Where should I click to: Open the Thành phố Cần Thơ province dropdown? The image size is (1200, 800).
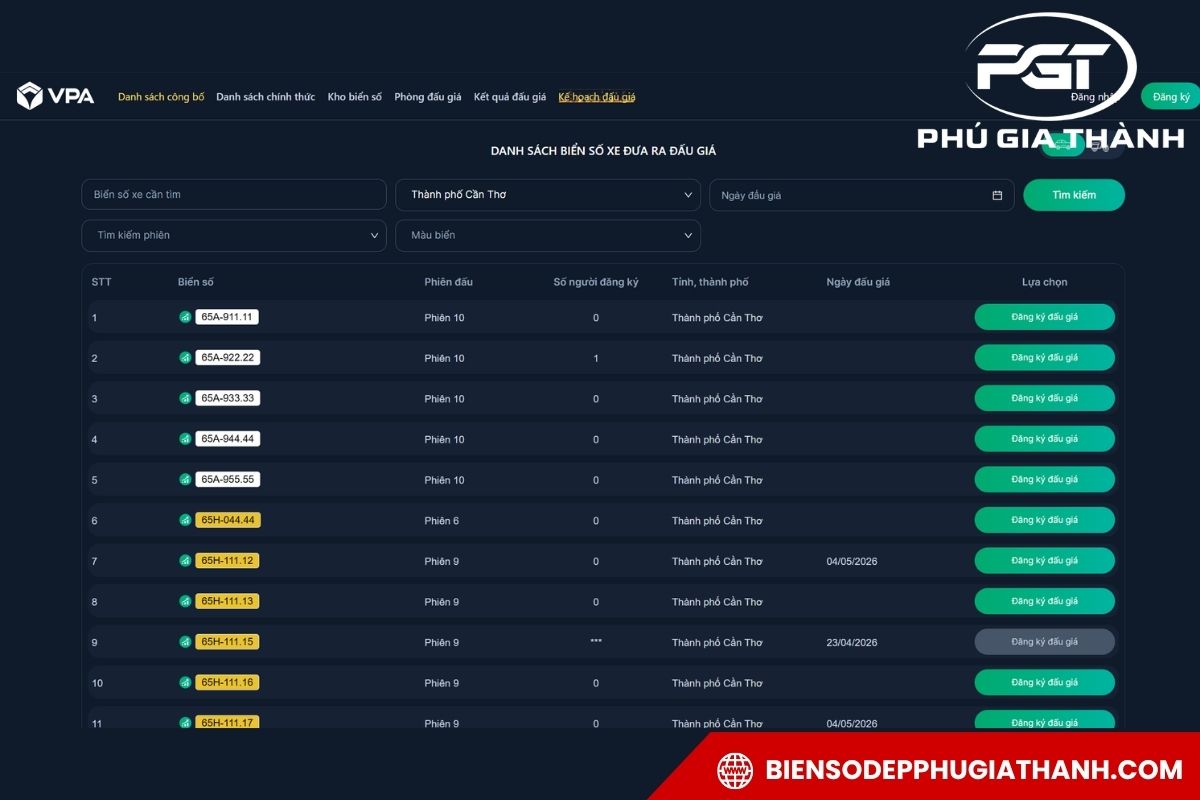[x=548, y=195]
